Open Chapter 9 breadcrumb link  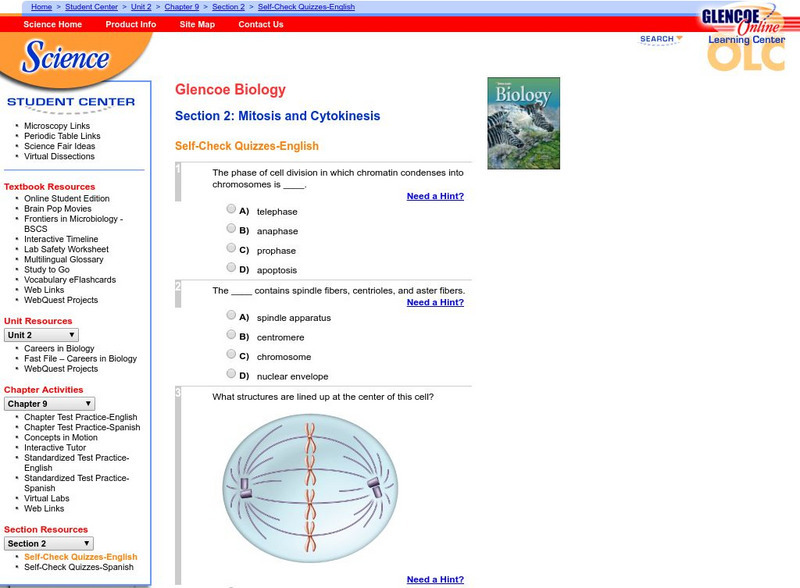point(182,7)
